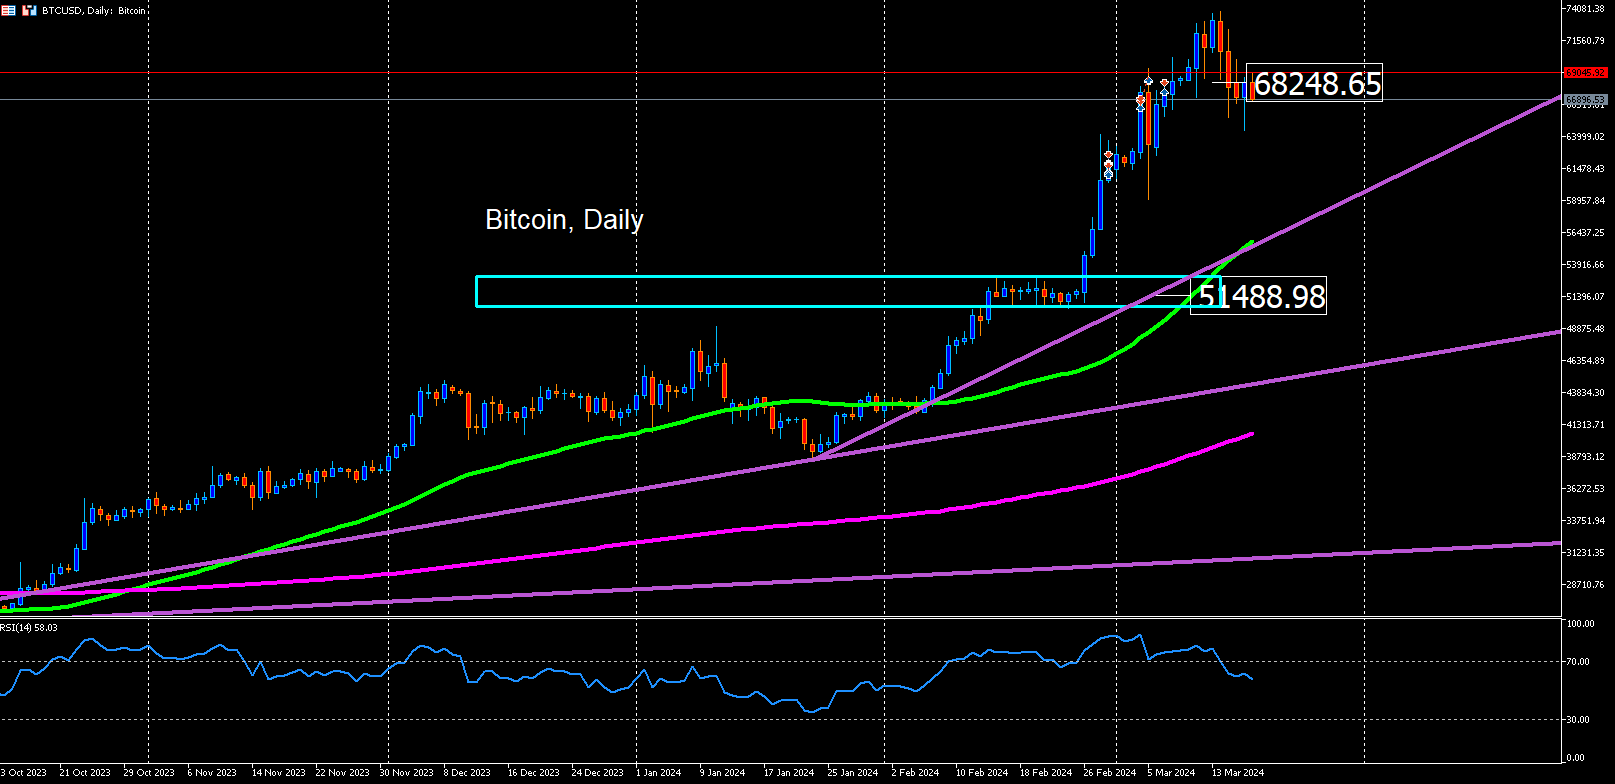Click the 71560.79 price axis label
The image size is (1615, 784).
1585,40
